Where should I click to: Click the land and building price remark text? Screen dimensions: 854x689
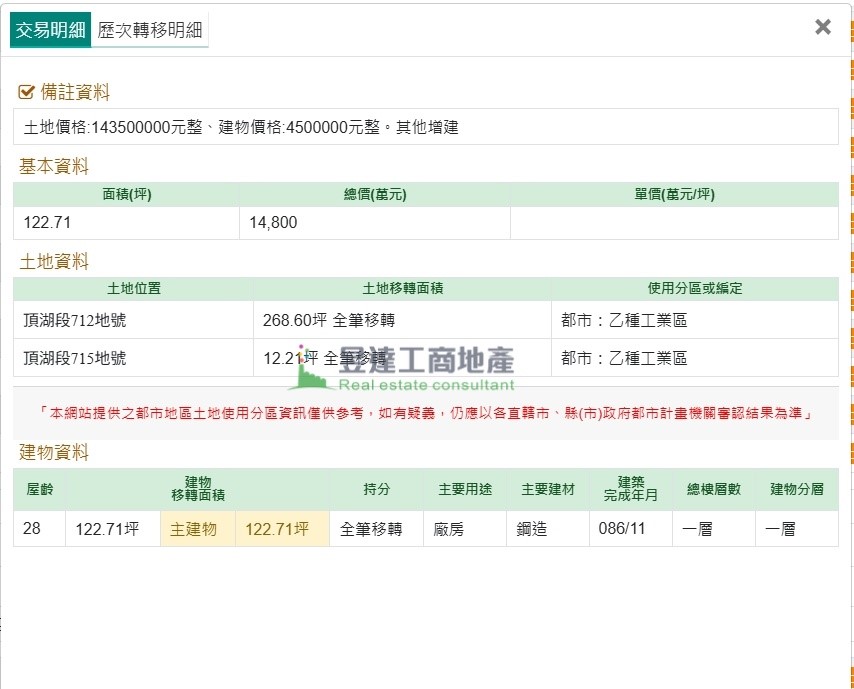coord(241,127)
